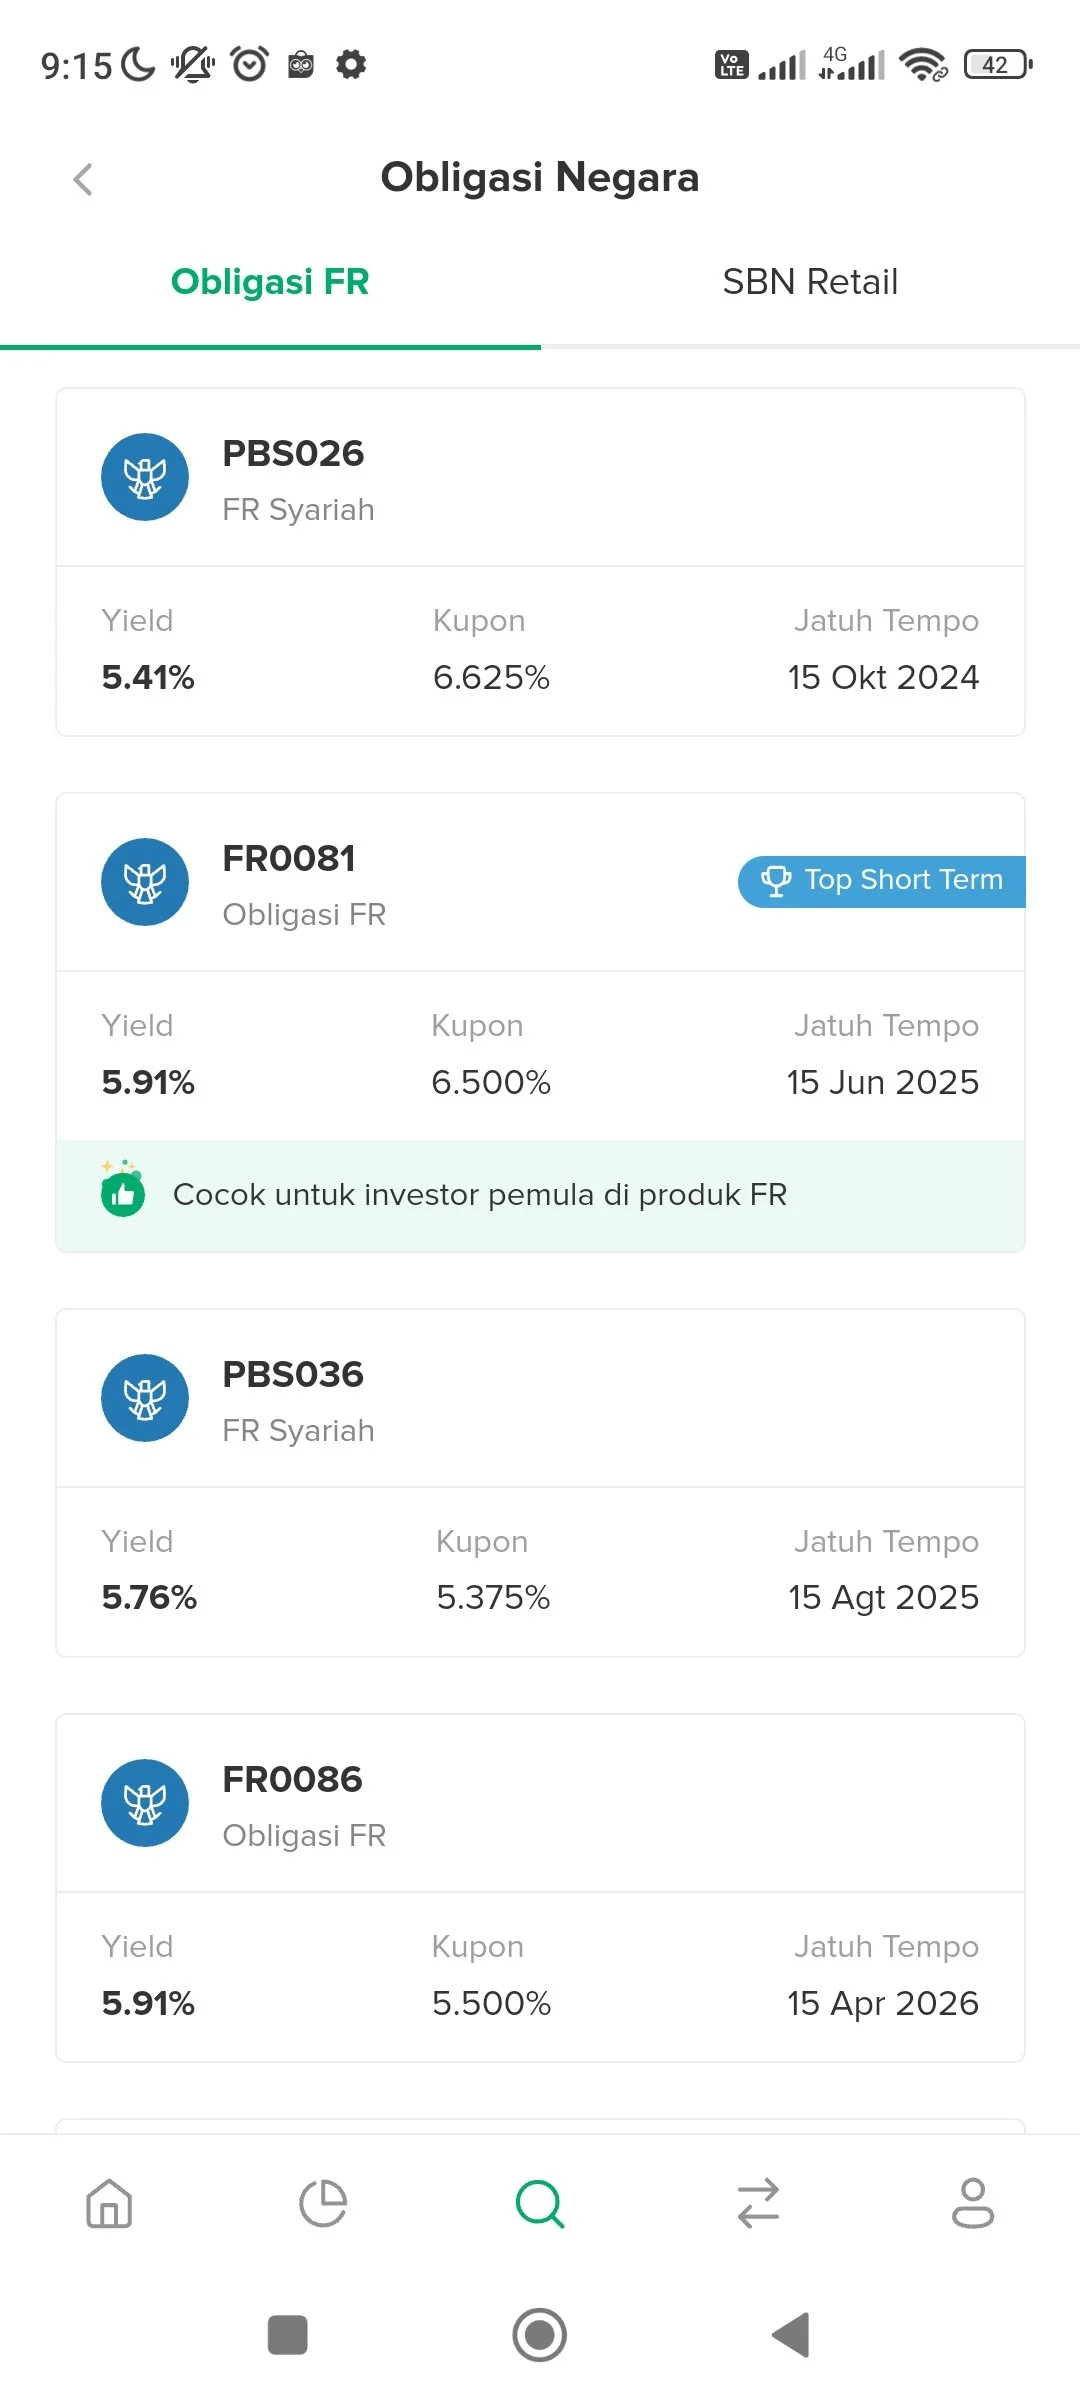This screenshot has height=2400, width=1080.
Task: Select the Obligasi FR tab
Action: point(270,282)
